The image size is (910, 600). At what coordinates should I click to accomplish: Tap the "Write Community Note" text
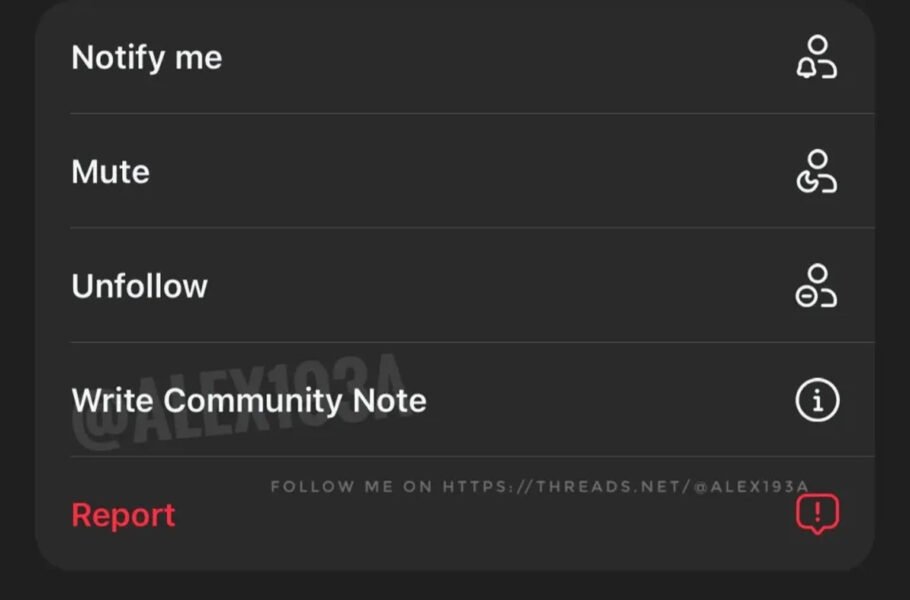point(249,400)
